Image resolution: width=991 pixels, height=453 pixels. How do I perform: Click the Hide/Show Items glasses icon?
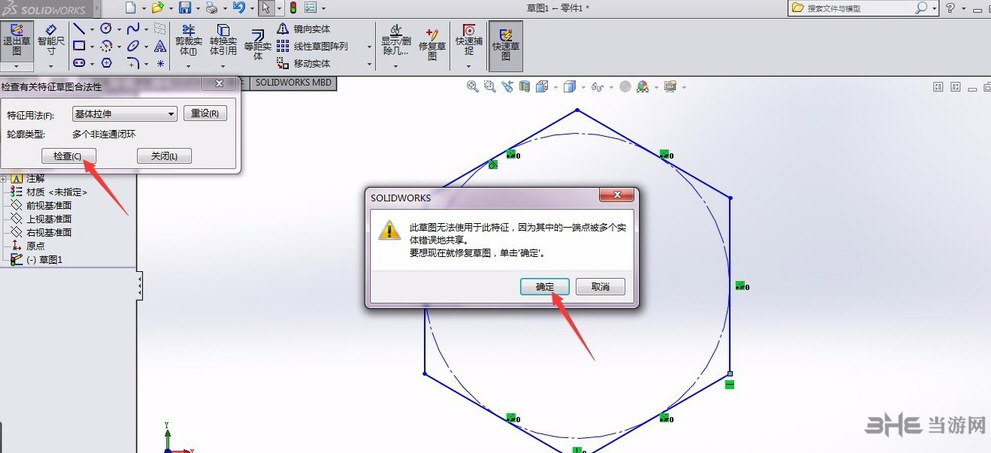pyautogui.click(x=597, y=87)
